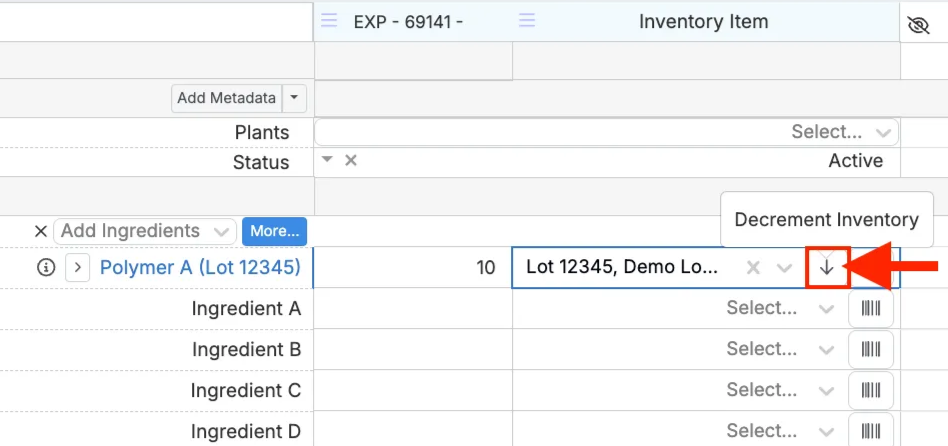Click the Decrement Inventory arrow icon
Screen dimensions: 948x446
[826, 268]
